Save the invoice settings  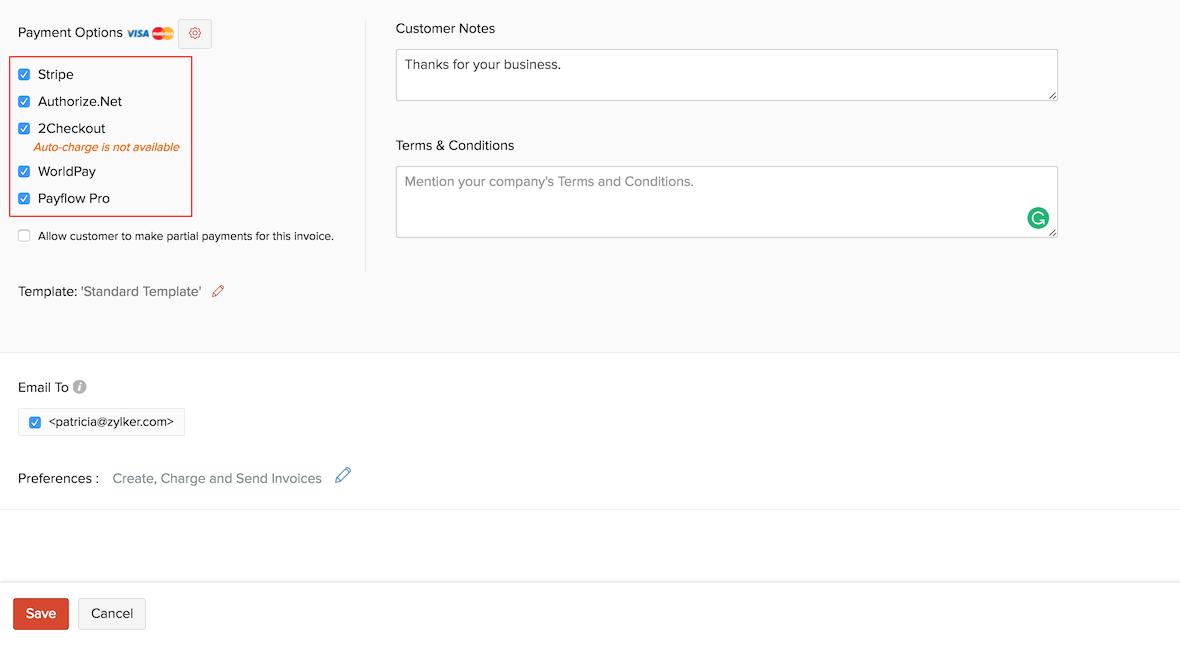(x=40, y=613)
